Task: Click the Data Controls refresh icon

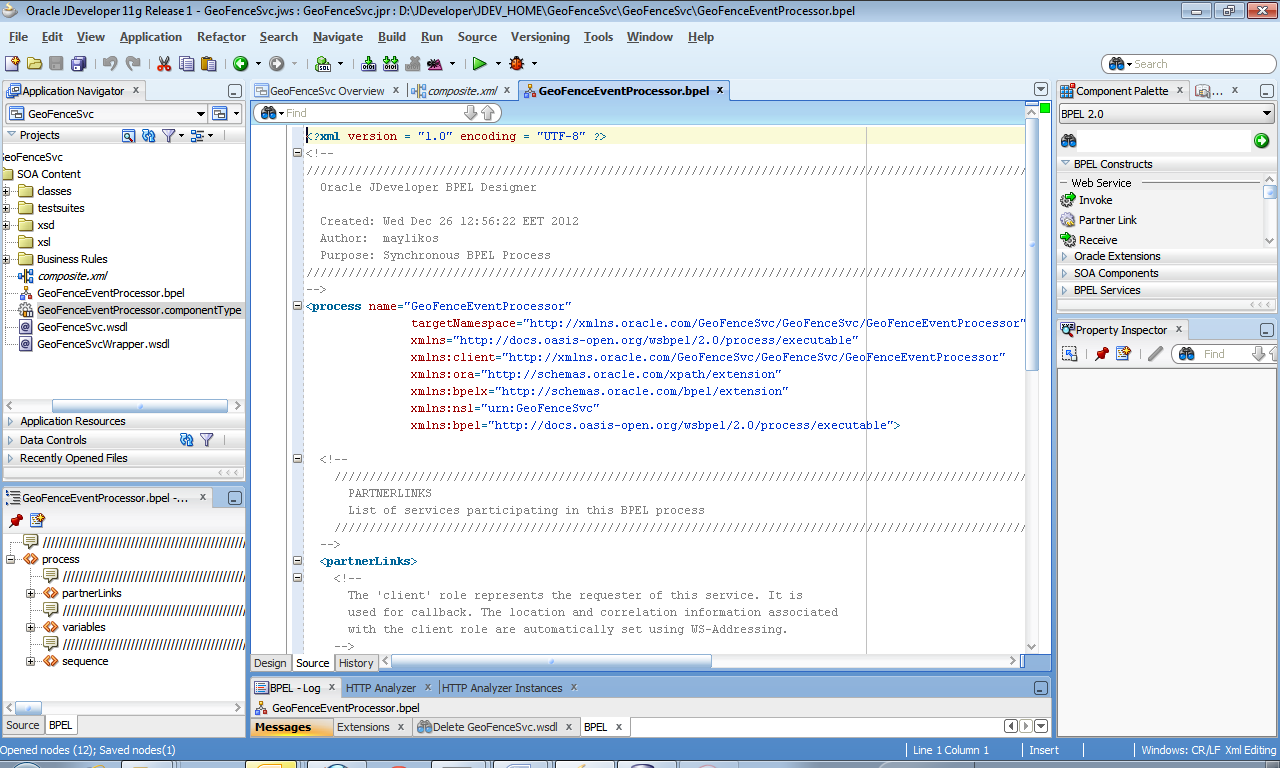Action: pos(186,439)
